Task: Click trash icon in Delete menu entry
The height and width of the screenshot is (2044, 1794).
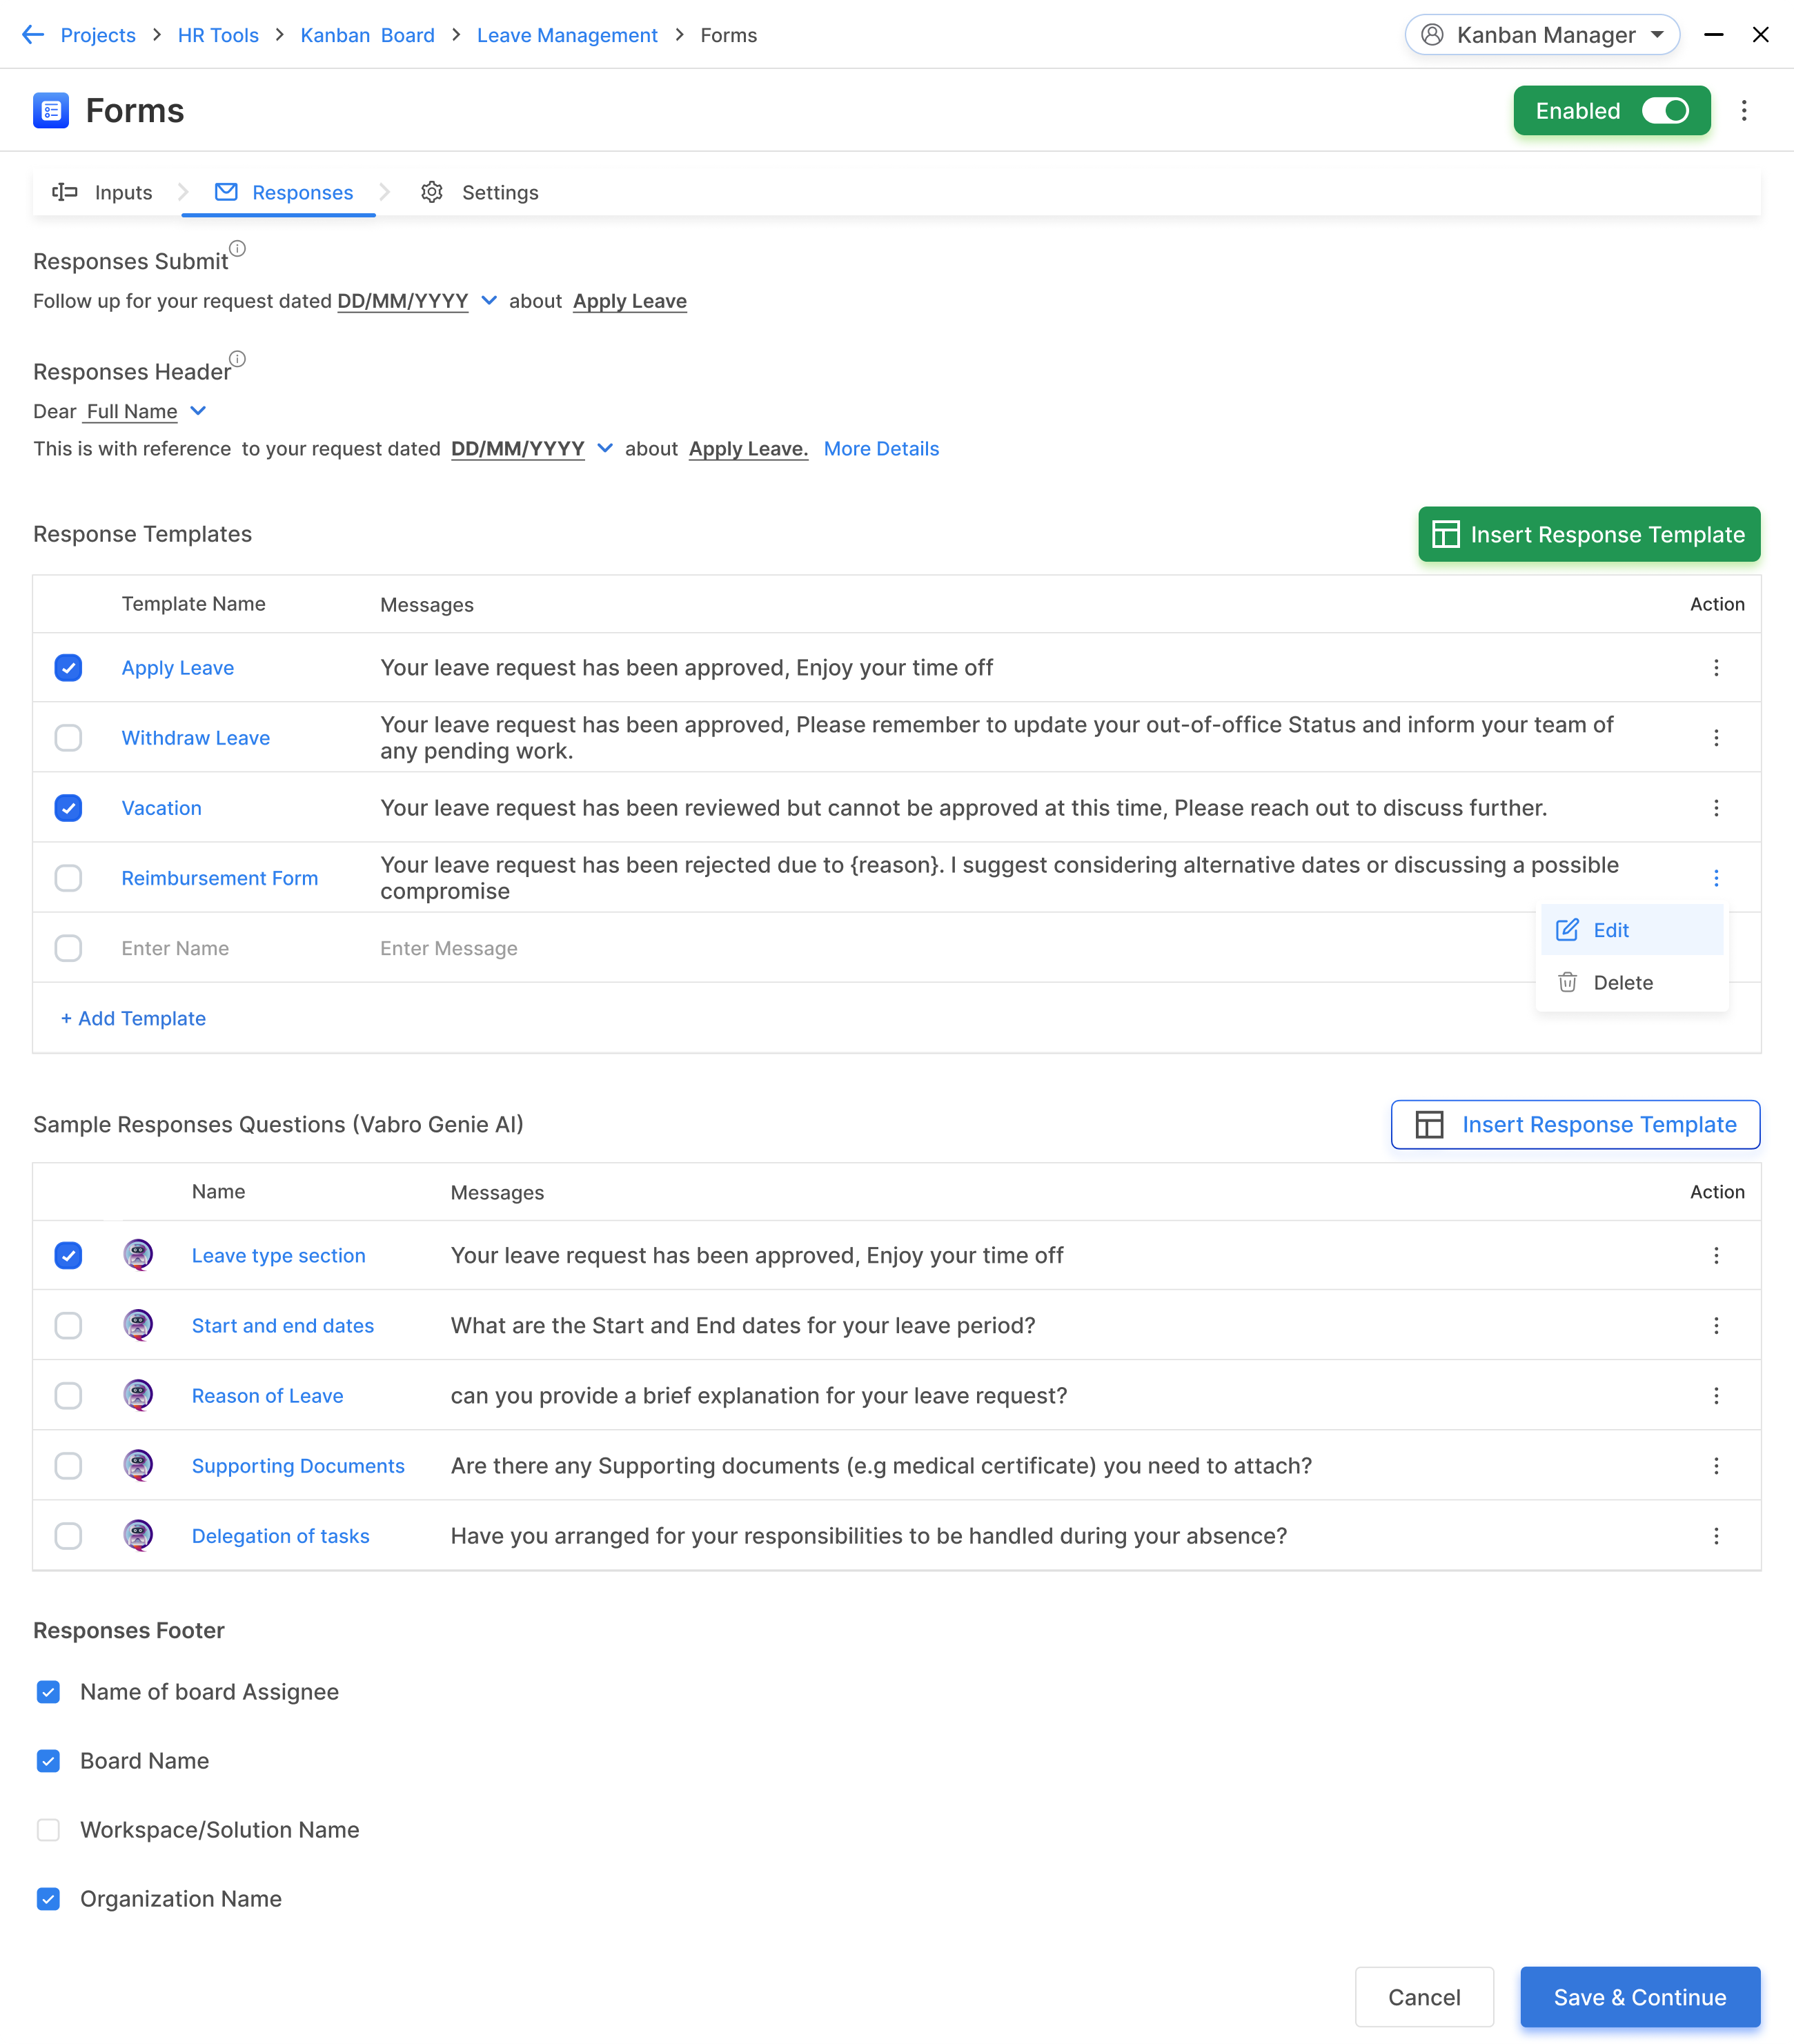Action: pyautogui.click(x=1567, y=983)
